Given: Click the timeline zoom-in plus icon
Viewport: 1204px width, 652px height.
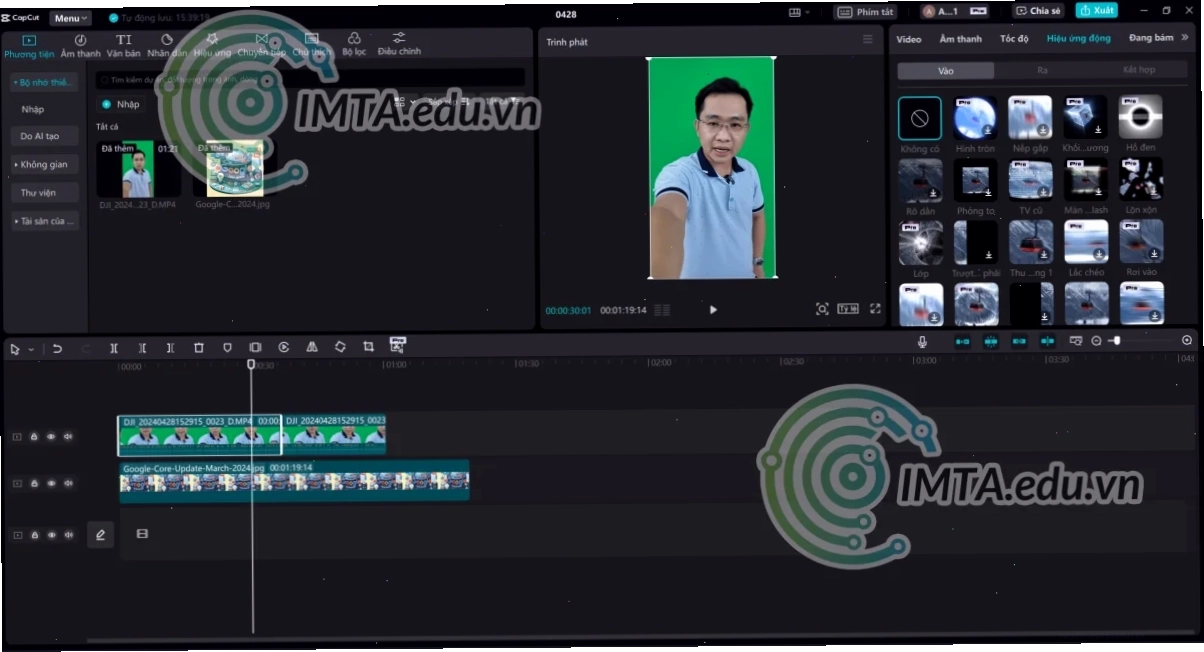Looking at the screenshot, I should pos(1187,341).
